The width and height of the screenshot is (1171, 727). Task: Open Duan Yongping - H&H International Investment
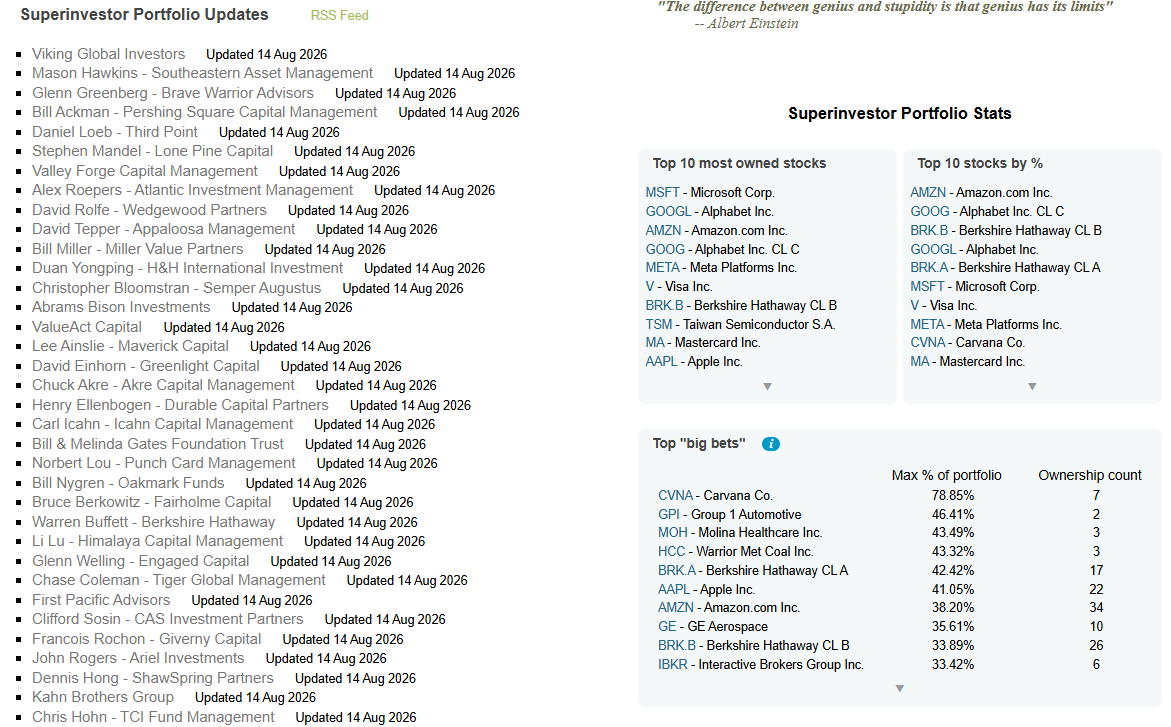(187, 268)
